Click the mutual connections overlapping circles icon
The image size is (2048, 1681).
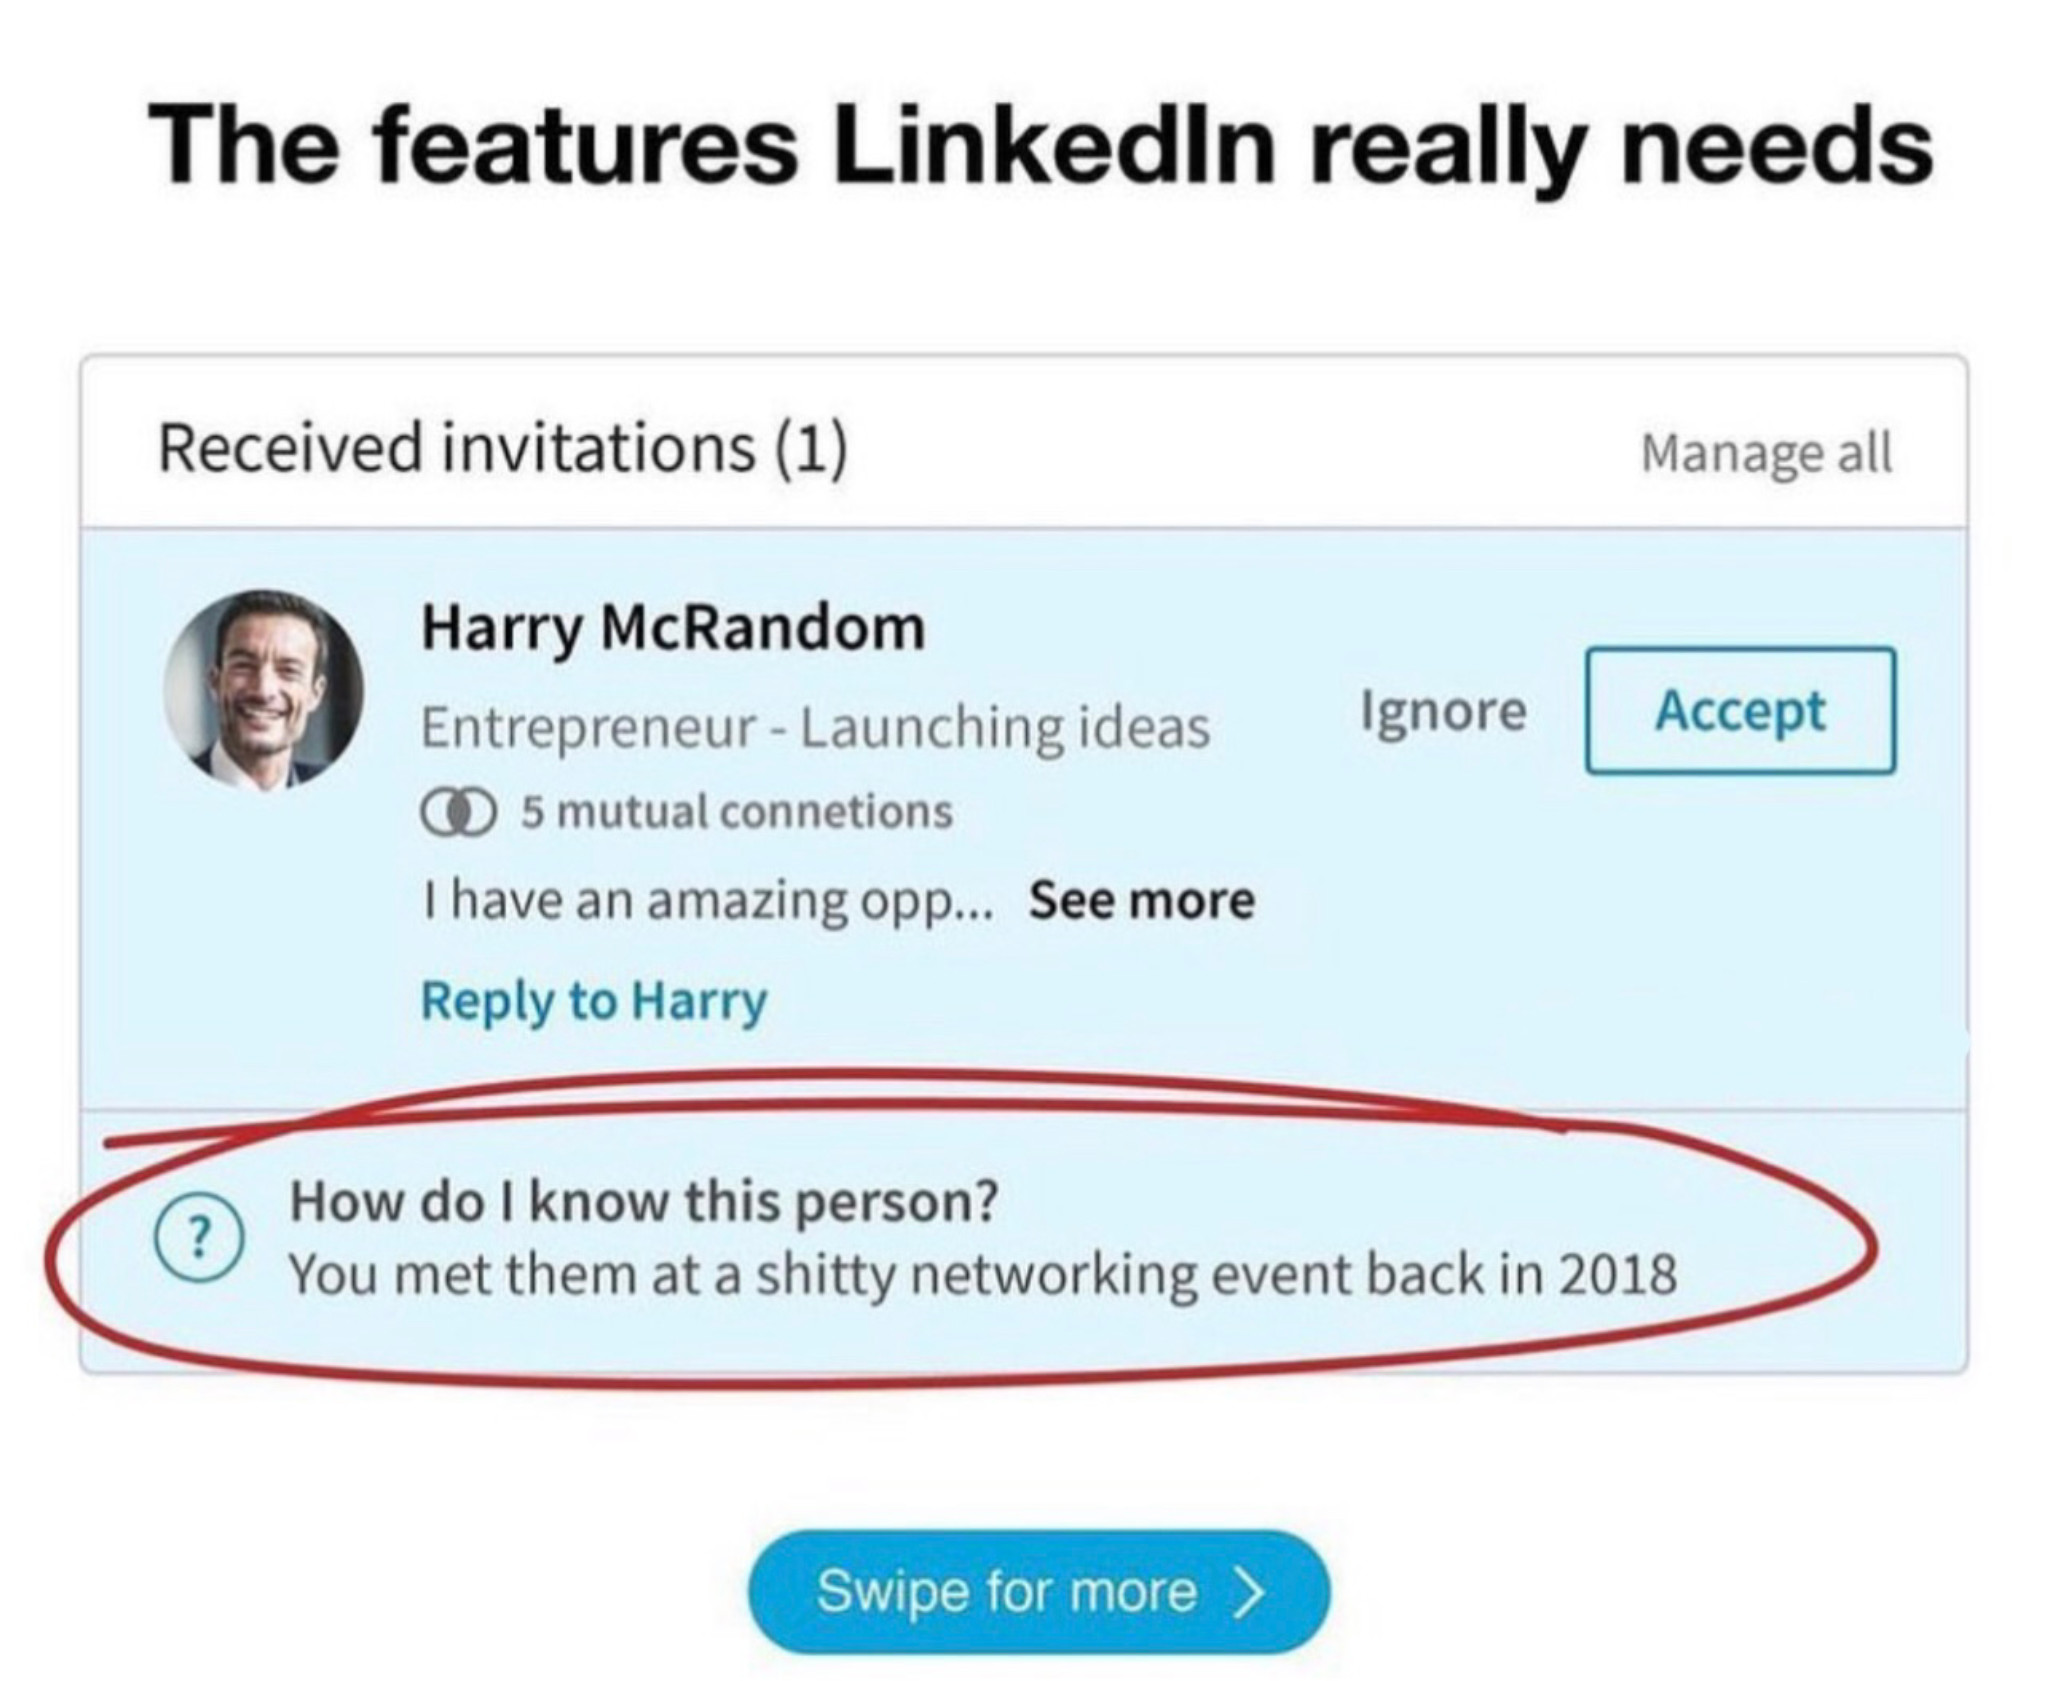[458, 813]
